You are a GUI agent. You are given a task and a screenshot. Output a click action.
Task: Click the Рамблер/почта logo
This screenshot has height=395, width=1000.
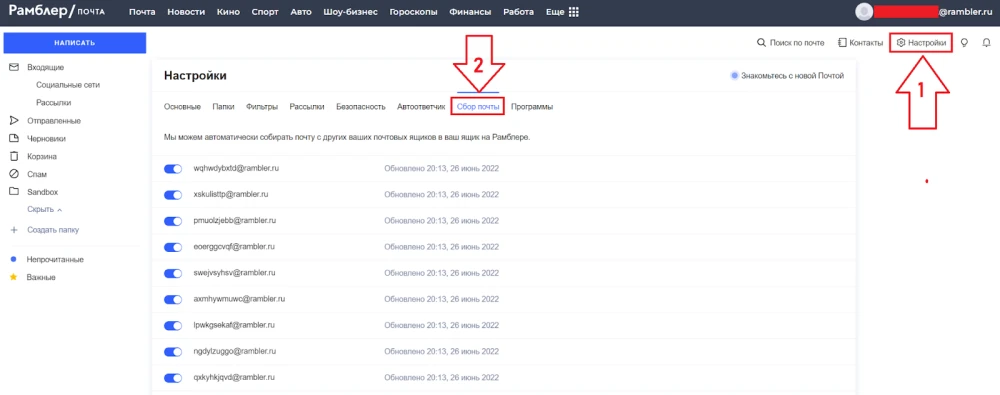[57, 11]
